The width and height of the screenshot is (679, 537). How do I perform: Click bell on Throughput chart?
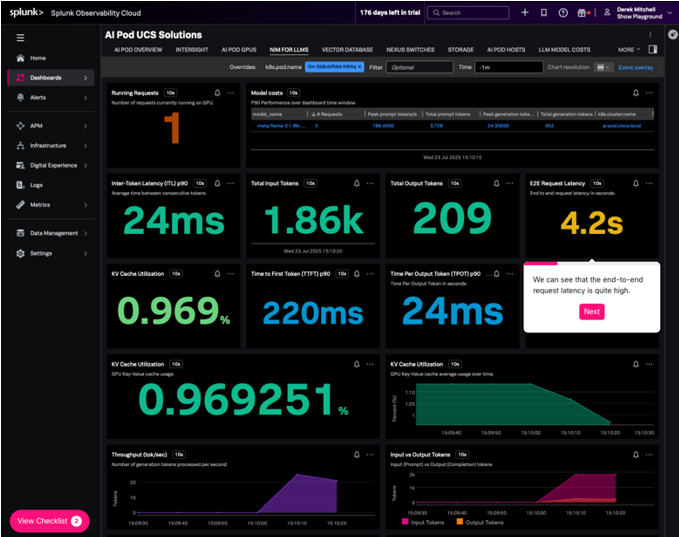click(356, 454)
